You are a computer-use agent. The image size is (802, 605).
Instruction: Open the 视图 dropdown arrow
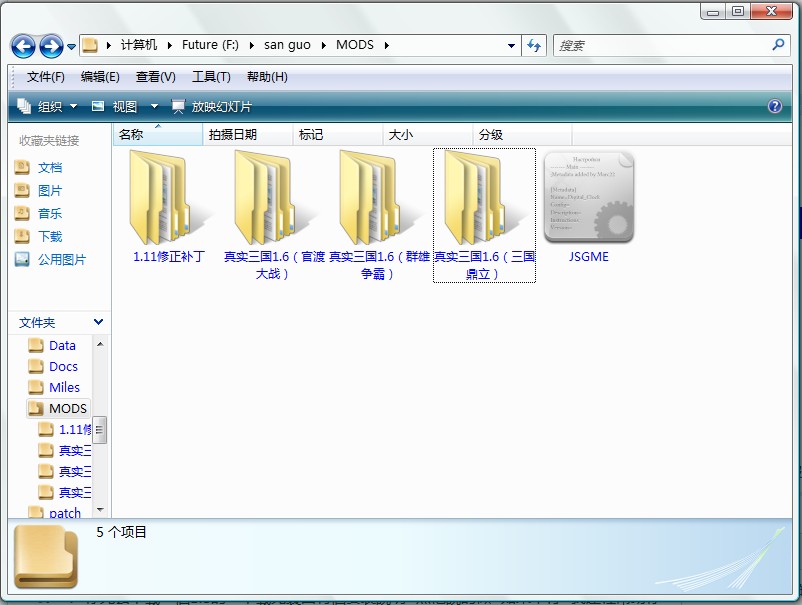click(x=154, y=107)
